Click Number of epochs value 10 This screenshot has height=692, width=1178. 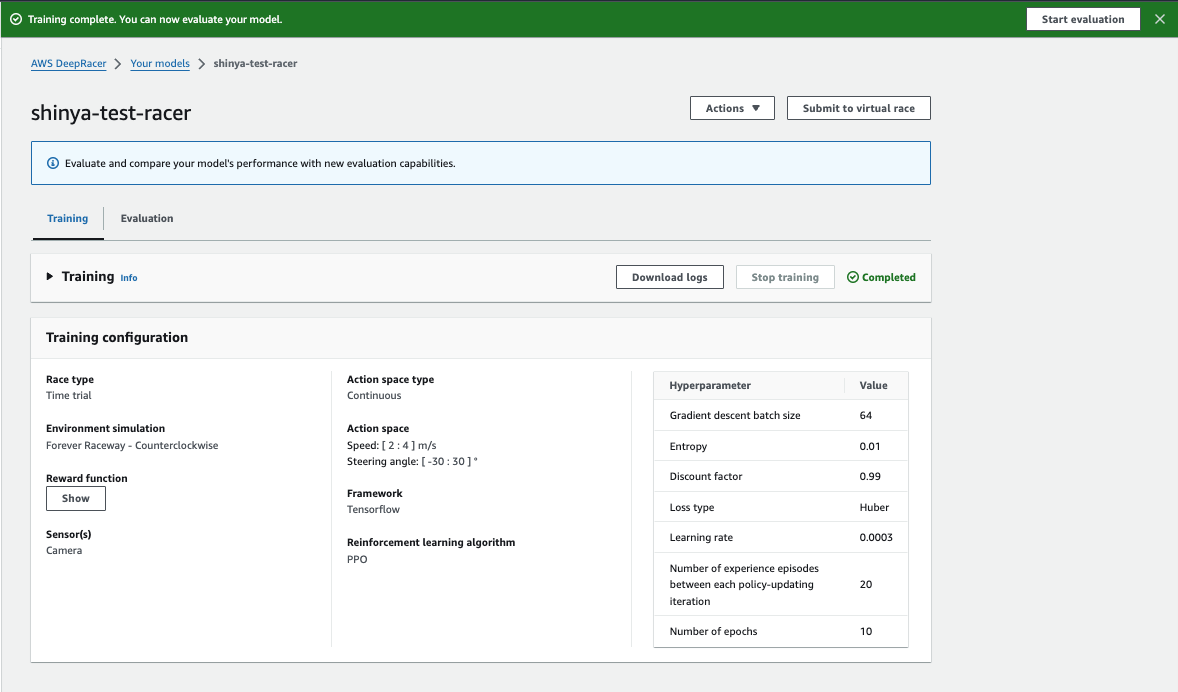[866, 631]
